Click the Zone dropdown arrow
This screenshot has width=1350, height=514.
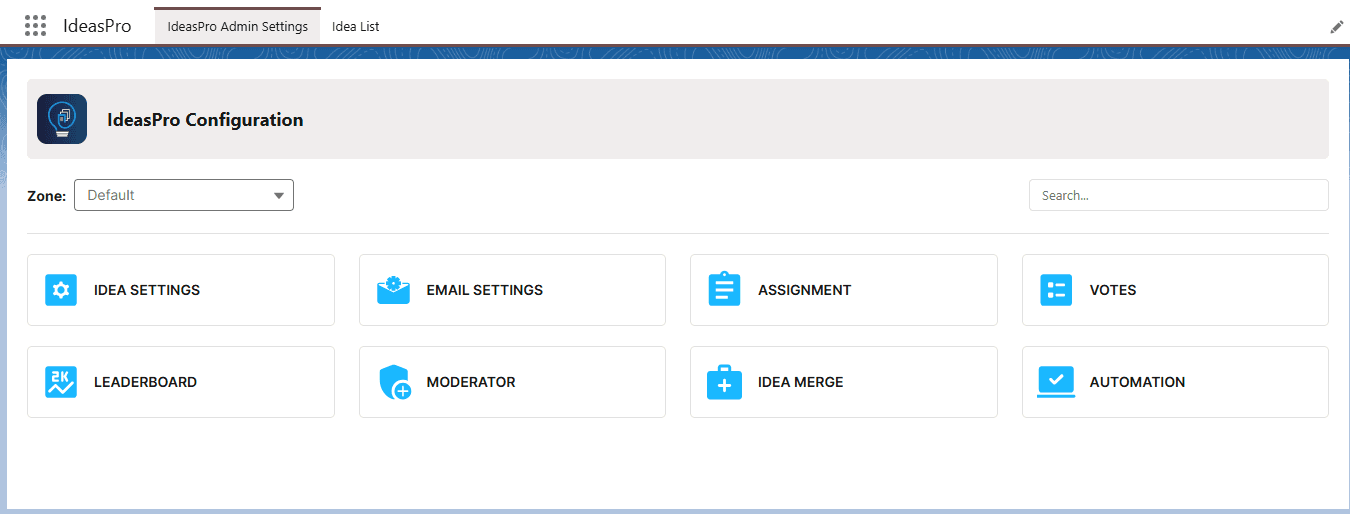279,196
